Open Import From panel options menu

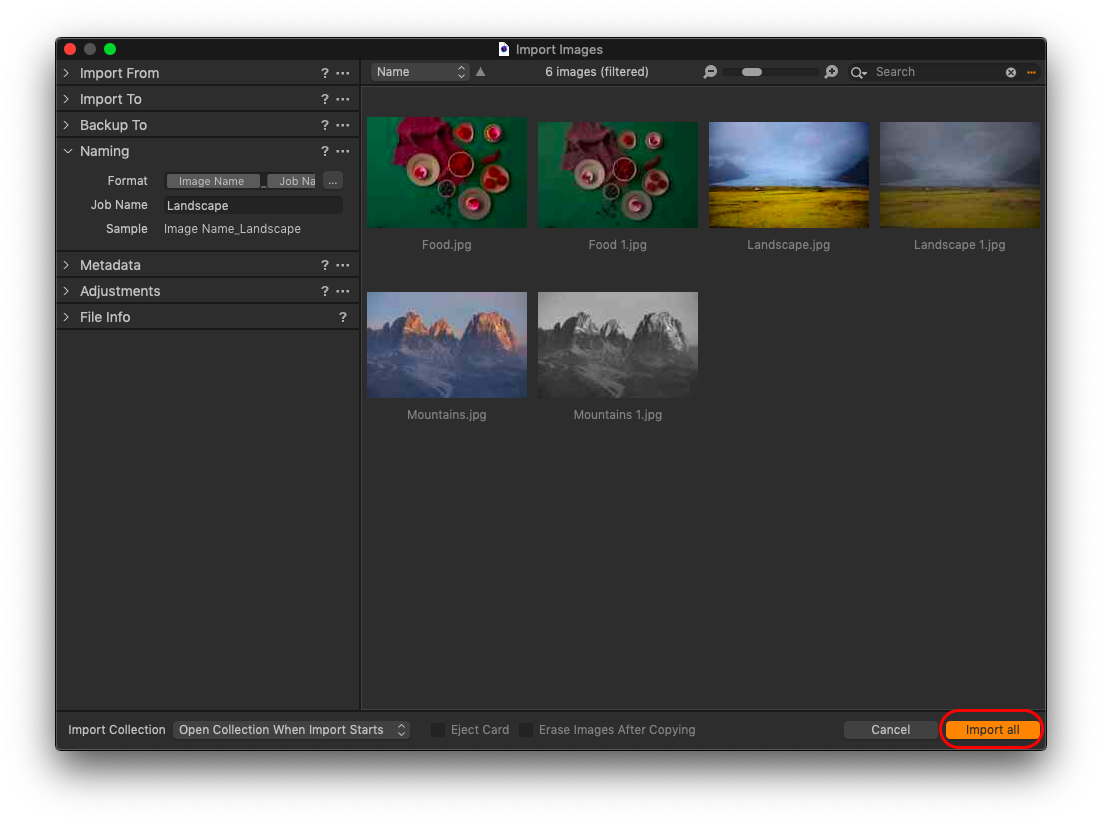coord(343,73)
